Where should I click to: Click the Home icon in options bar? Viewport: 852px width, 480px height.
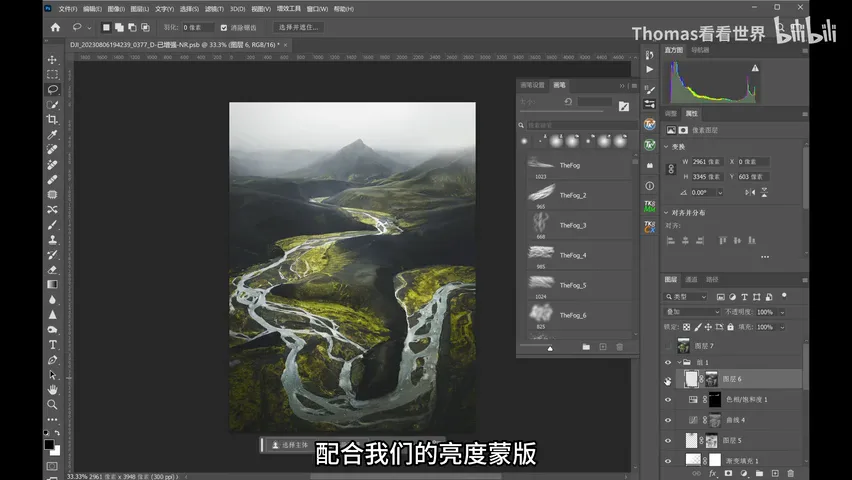point(55,27)
